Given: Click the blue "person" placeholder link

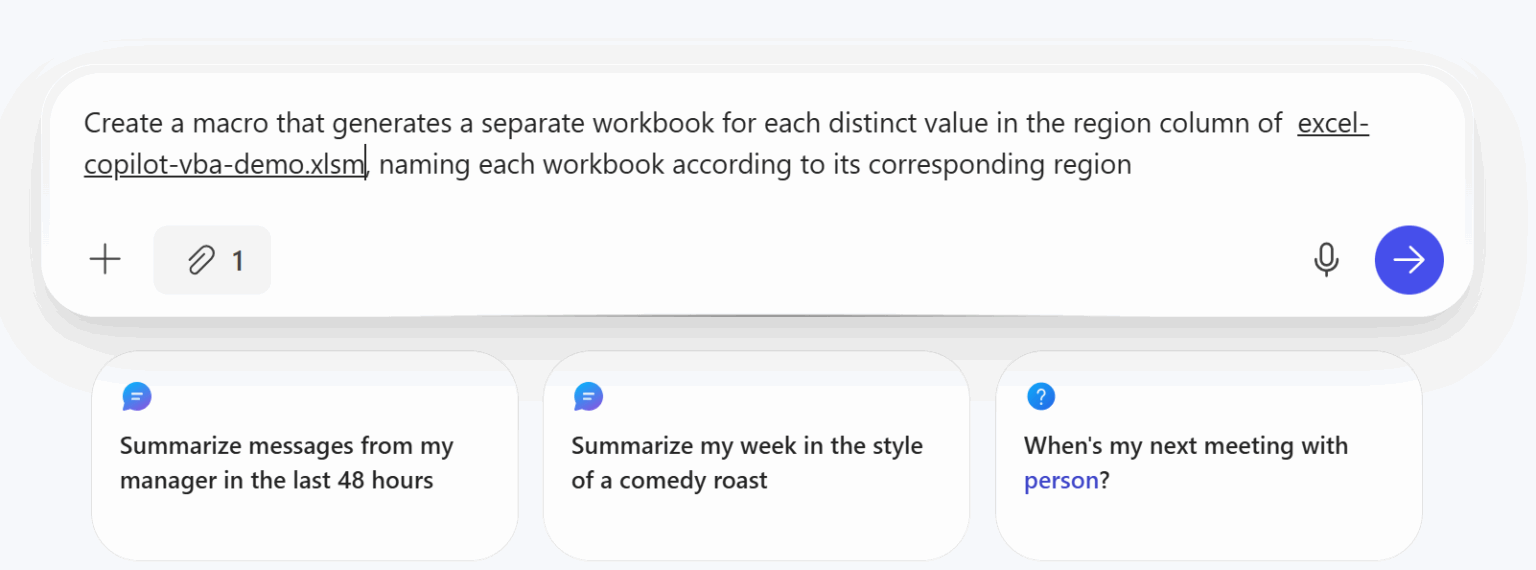Looking at the screenshot, I should [1060, 481].
